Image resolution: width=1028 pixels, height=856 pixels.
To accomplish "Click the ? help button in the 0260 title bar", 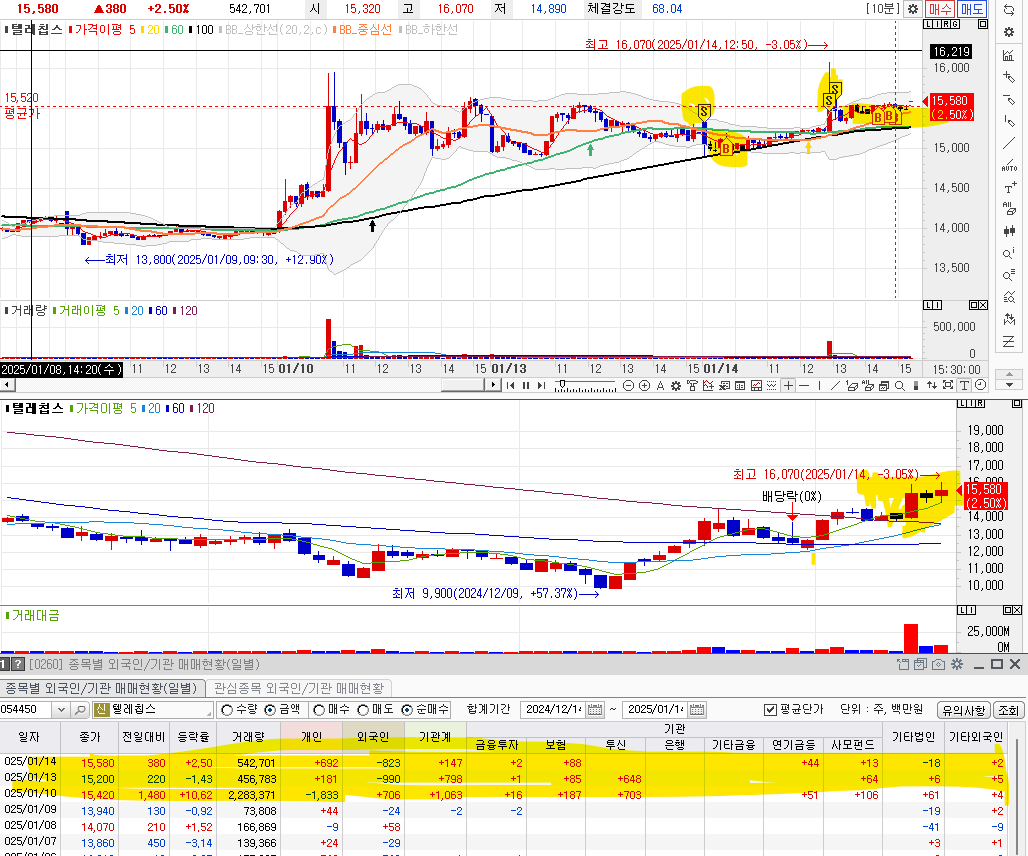I will click(x=18, y=665).
